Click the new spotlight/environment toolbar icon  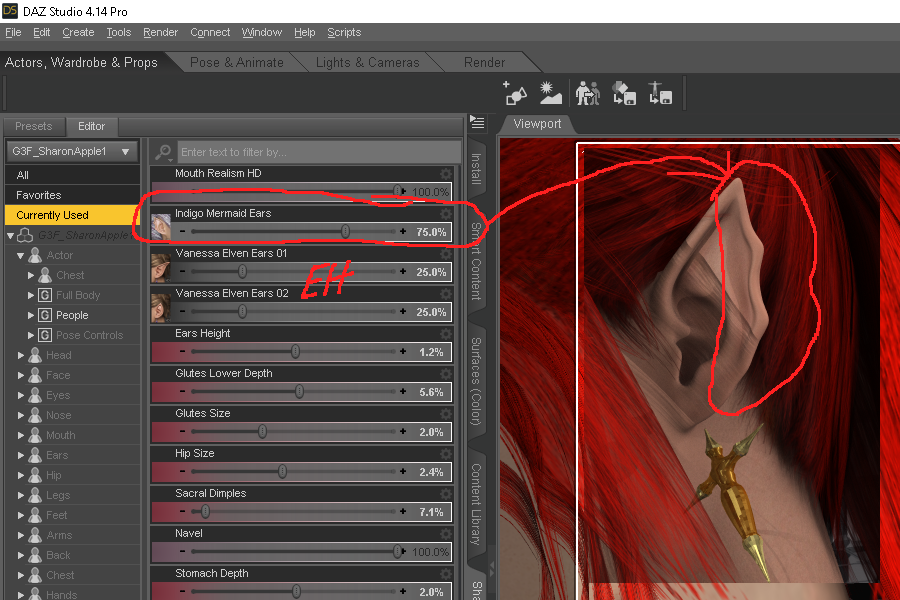[550, 93]
